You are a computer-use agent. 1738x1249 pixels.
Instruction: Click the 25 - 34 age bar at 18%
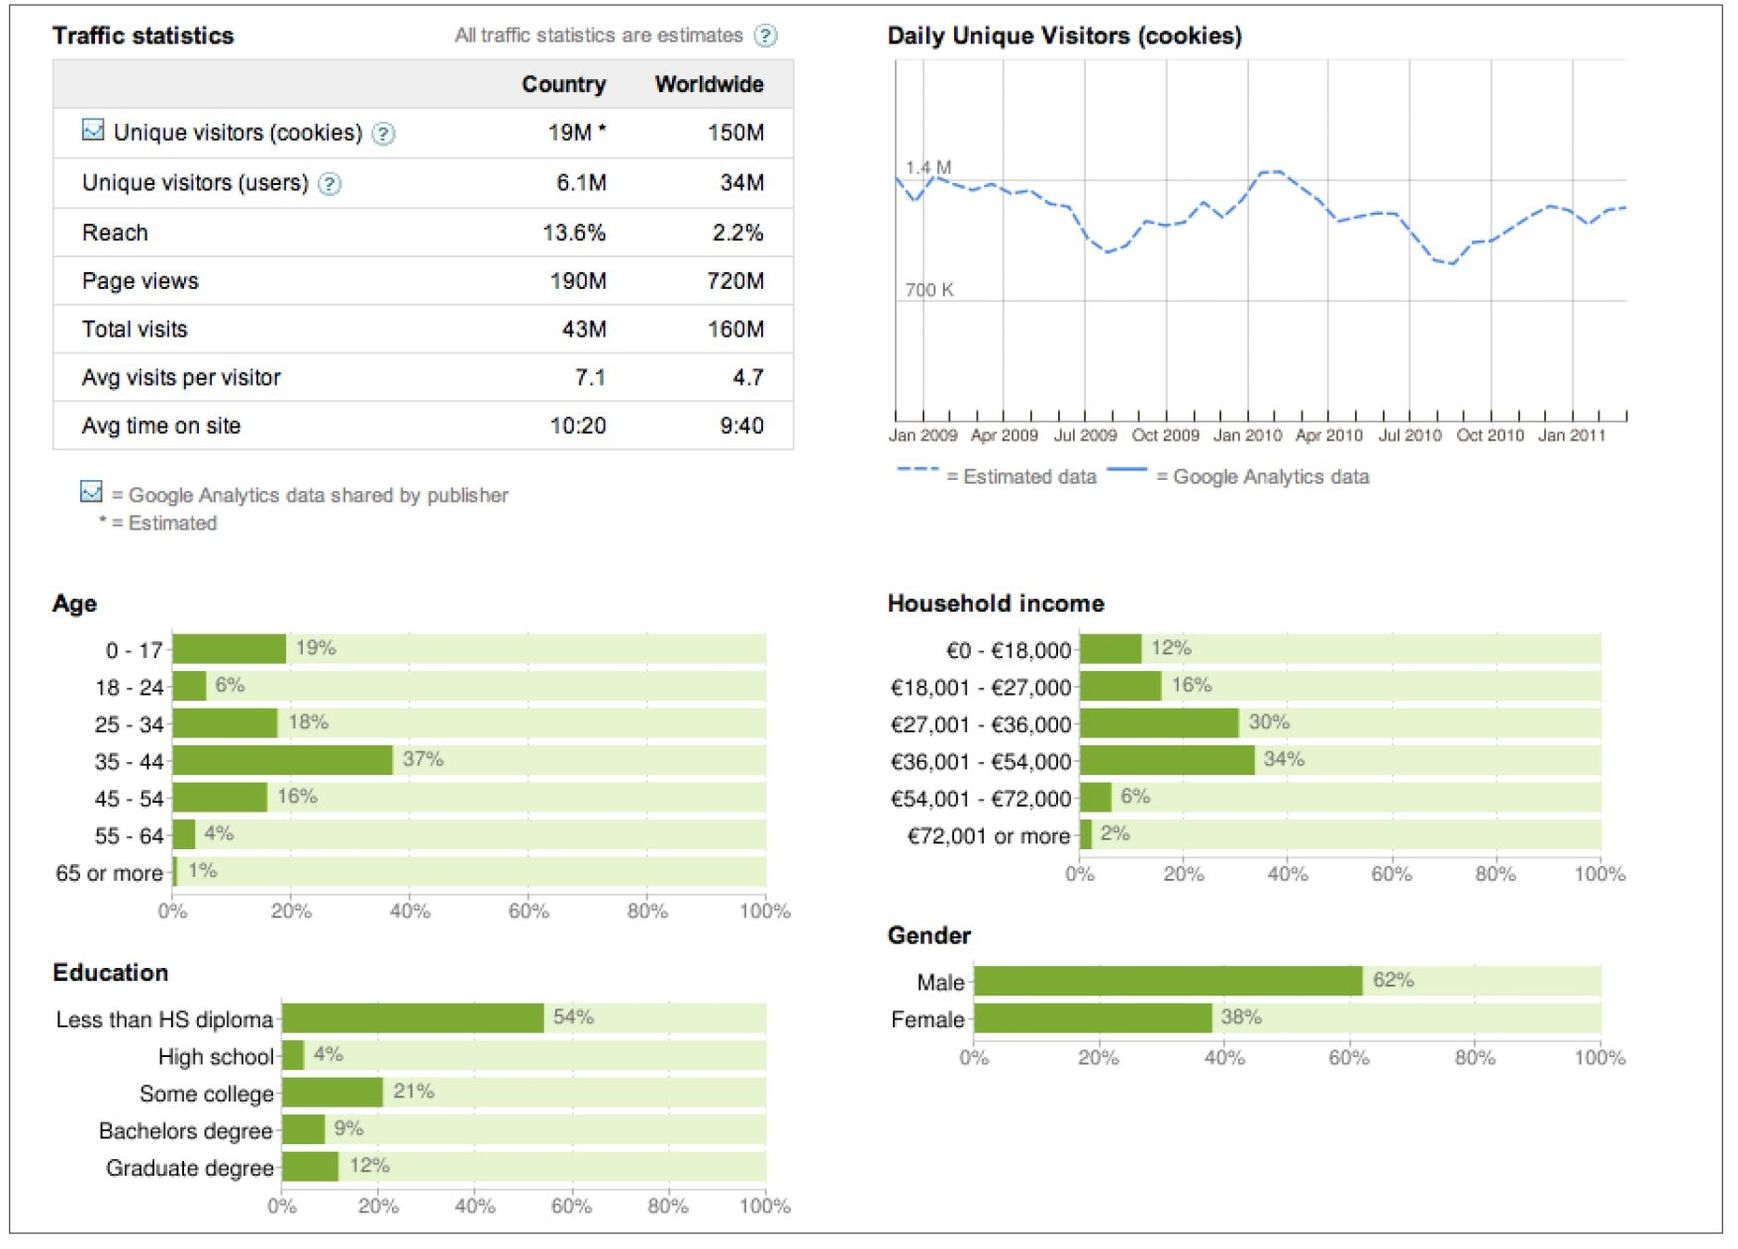225,723
